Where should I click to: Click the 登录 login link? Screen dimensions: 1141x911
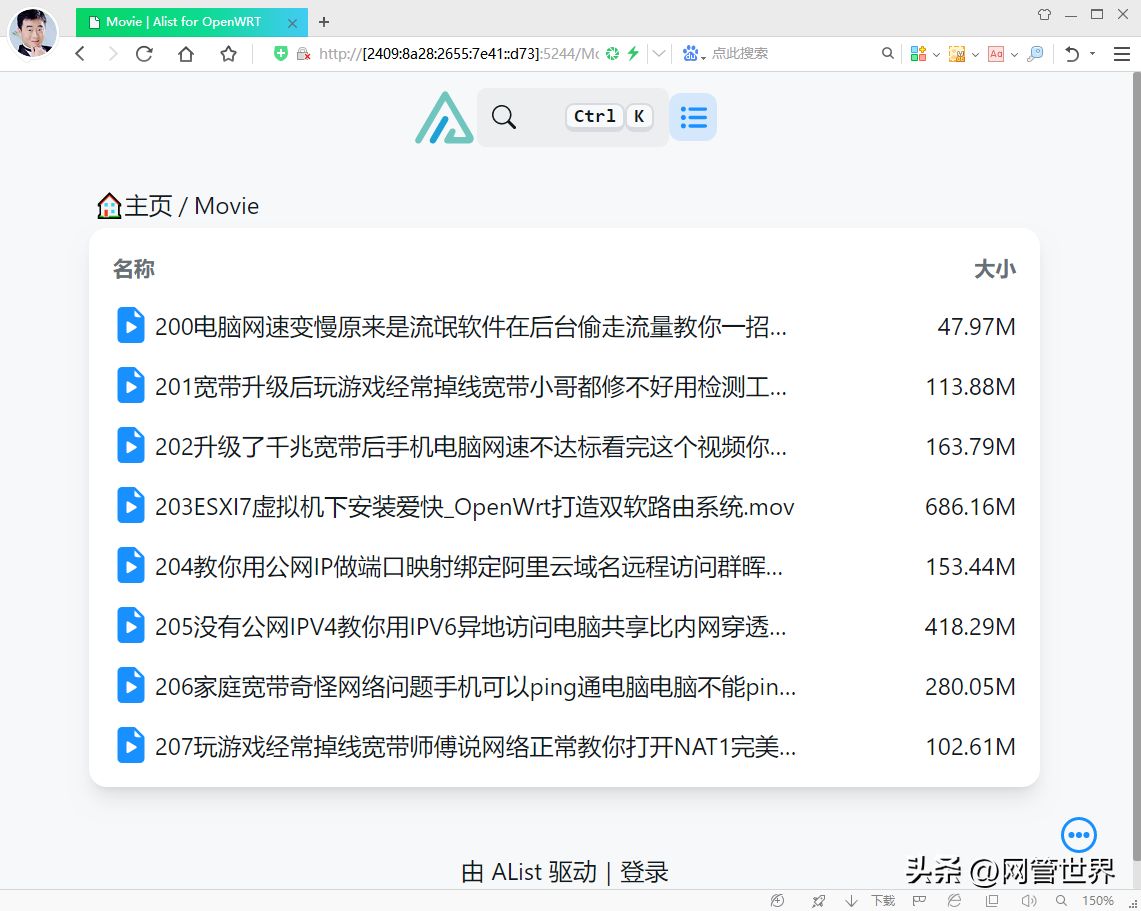point(644,872)
